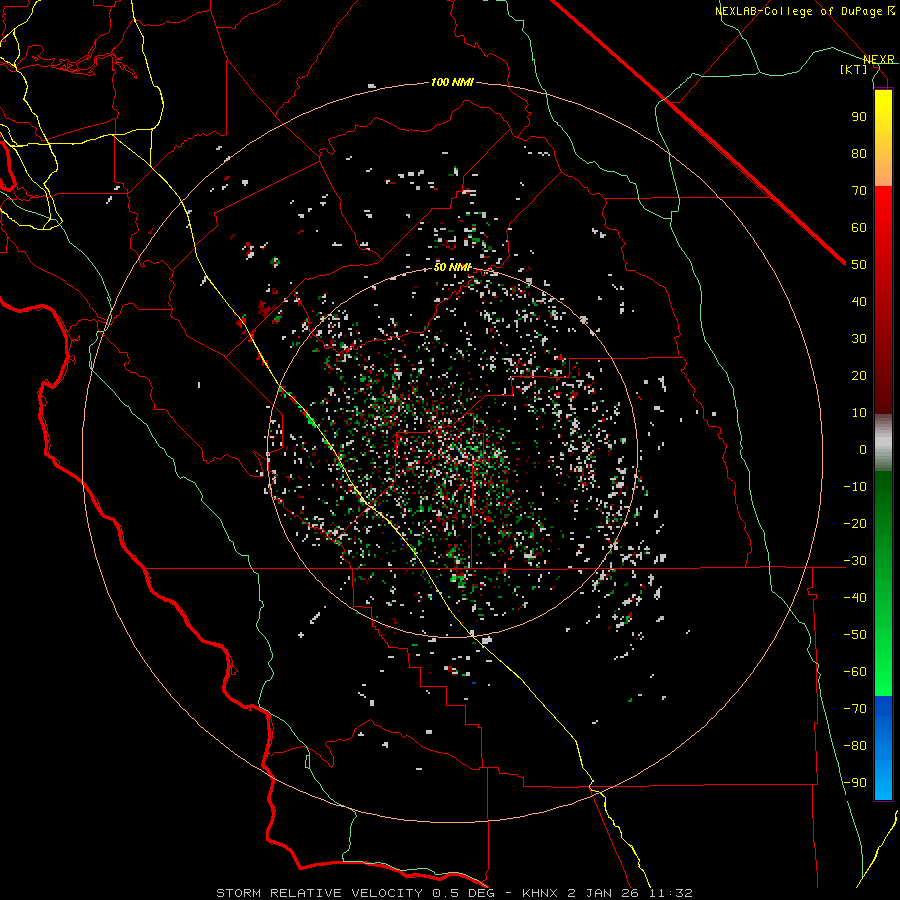Click the -30 value on the velocity scale

(855, 561)
